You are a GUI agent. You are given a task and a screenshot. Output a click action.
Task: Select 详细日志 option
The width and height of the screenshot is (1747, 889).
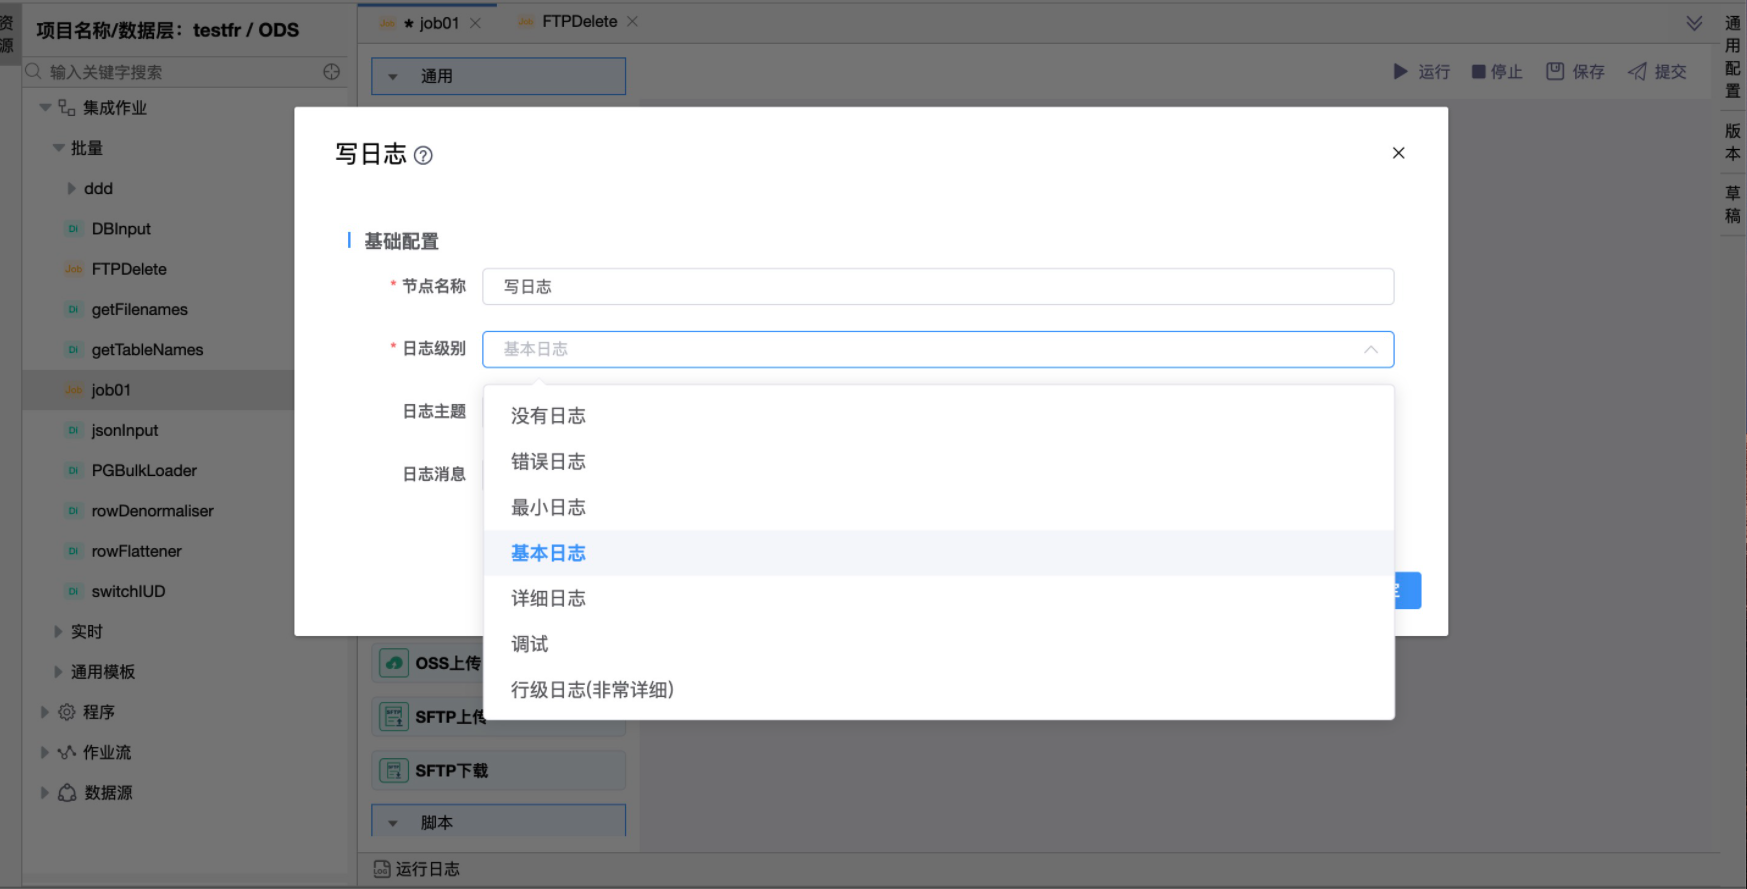pyautogui.click(x=548, y=599)
